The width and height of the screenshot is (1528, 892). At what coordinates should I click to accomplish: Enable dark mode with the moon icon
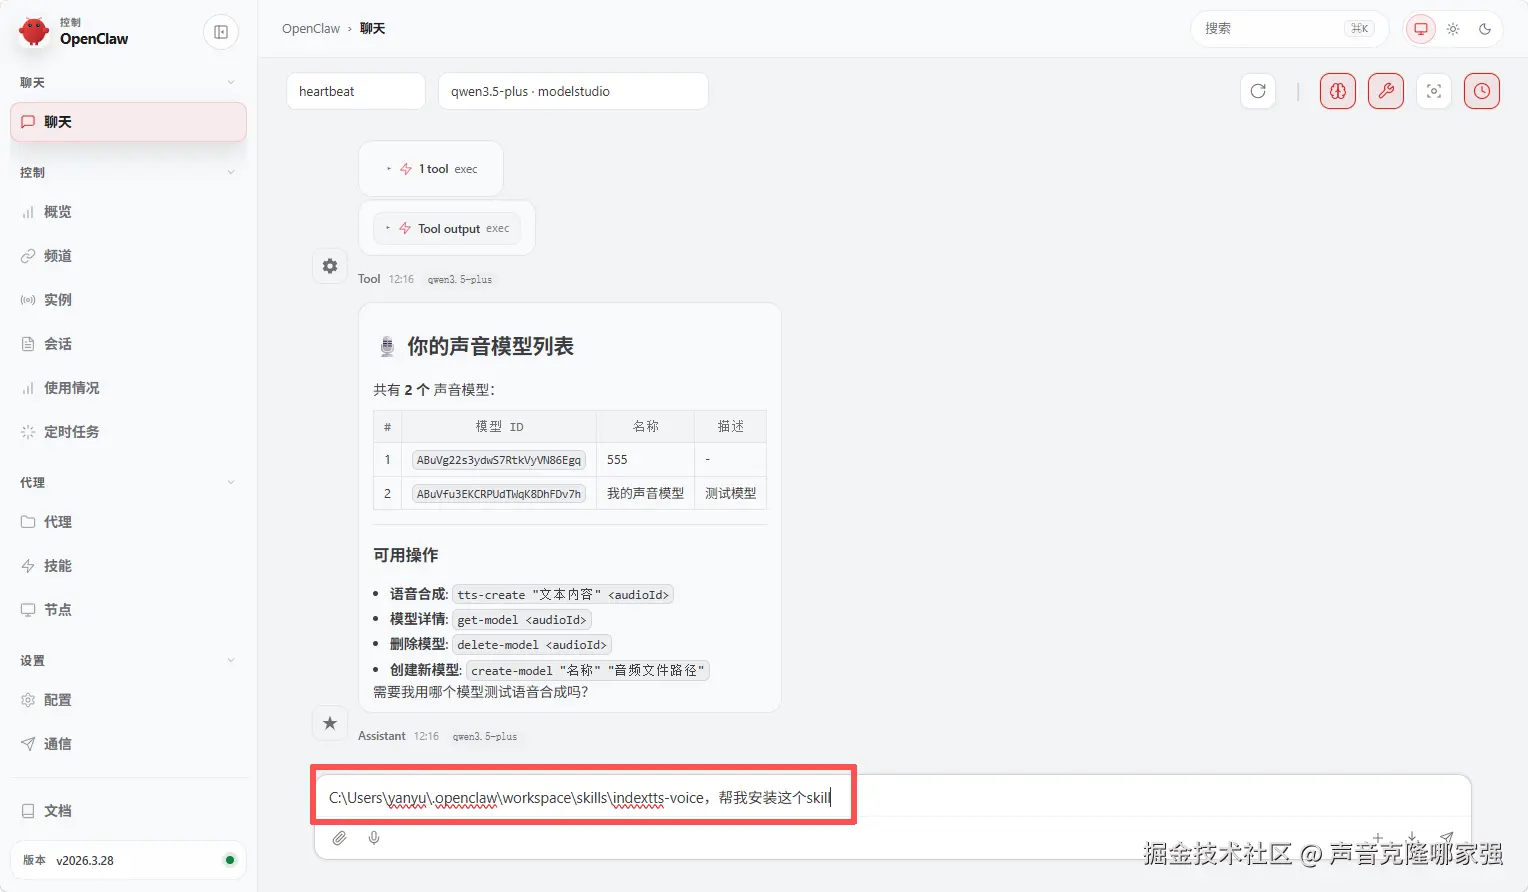point(1485,29)
